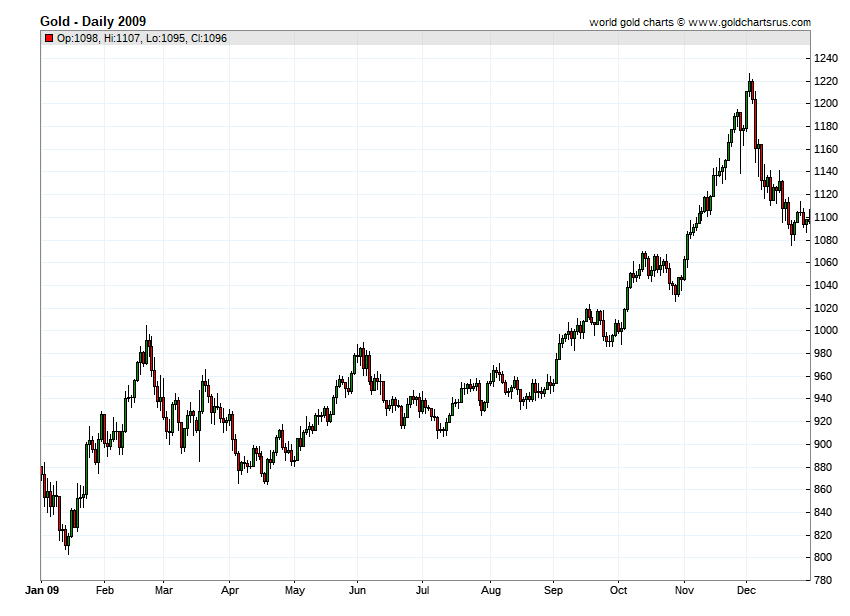
Task: Click the 880 price axis label
Action: coord(823,467)
